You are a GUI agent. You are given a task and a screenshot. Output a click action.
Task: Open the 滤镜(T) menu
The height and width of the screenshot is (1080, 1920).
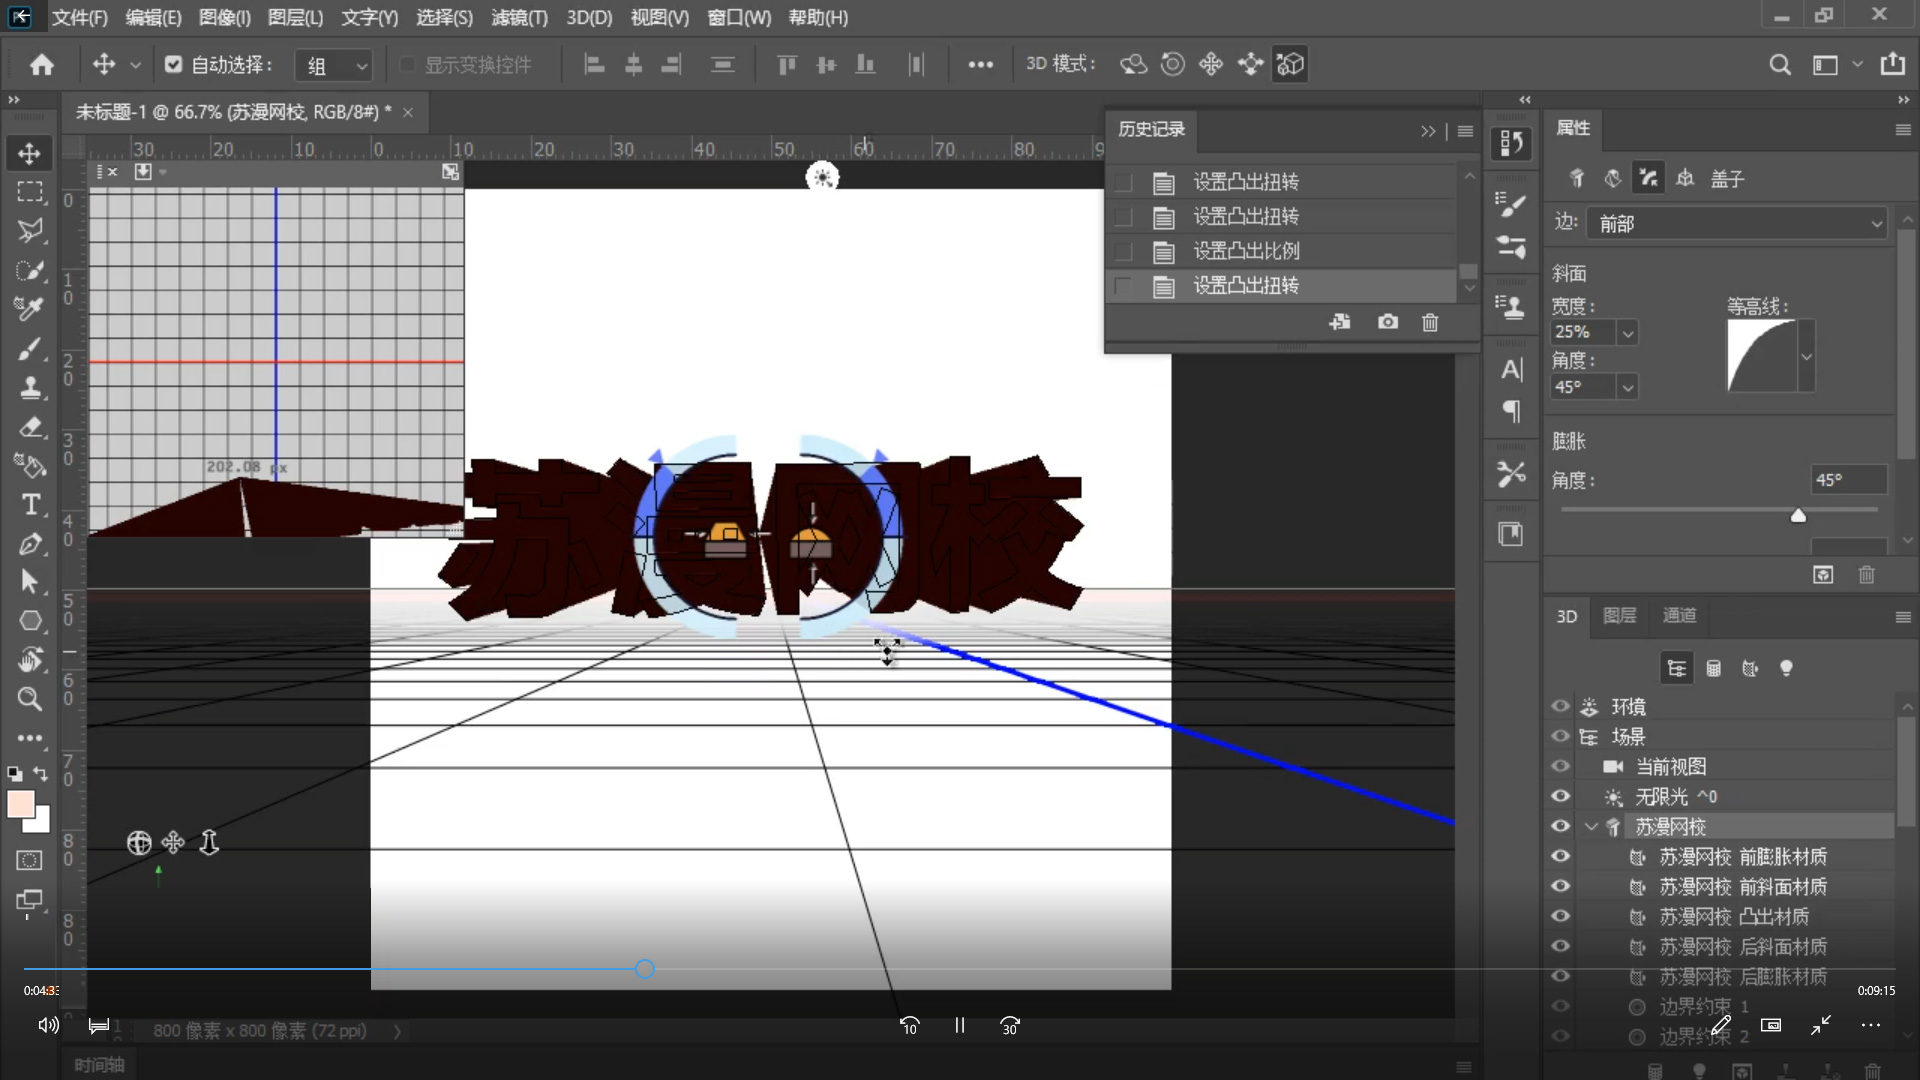point(520,18)
